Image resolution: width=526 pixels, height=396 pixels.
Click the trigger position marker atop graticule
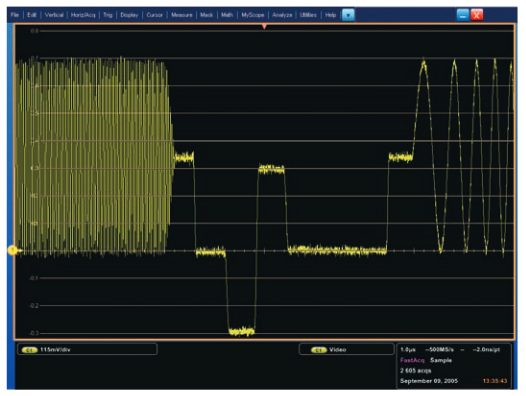click(264, 26)
